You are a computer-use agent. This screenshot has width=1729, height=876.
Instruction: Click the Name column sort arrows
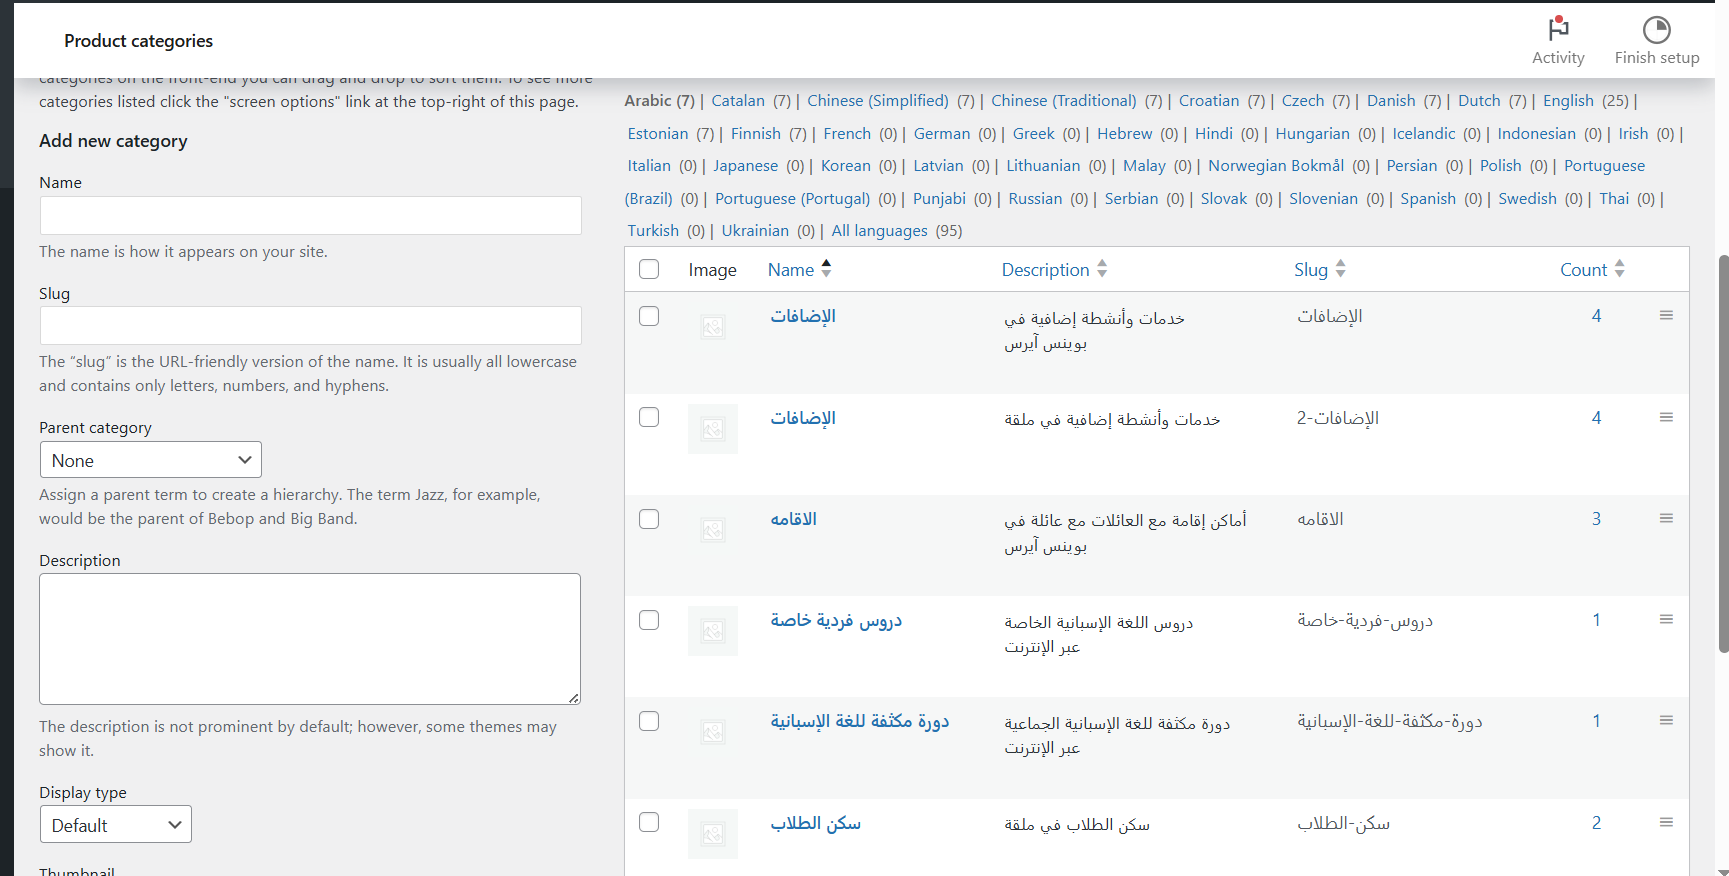click(826, 269)
